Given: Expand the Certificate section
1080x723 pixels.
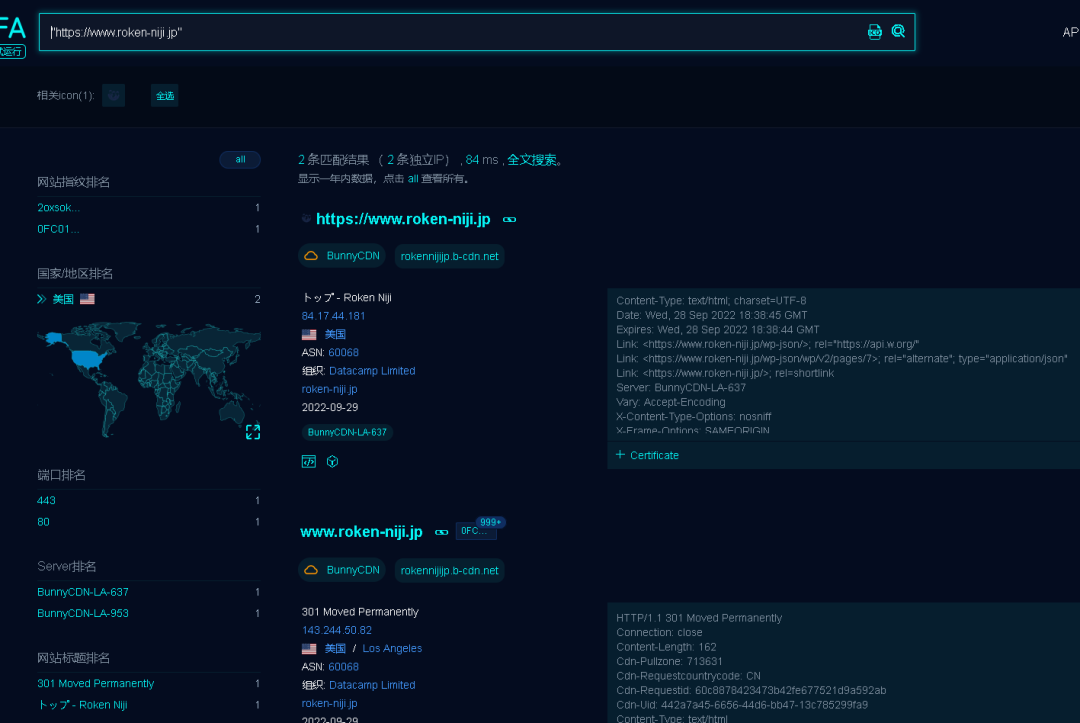Looking at the screenshot, I should coord(647,455).
